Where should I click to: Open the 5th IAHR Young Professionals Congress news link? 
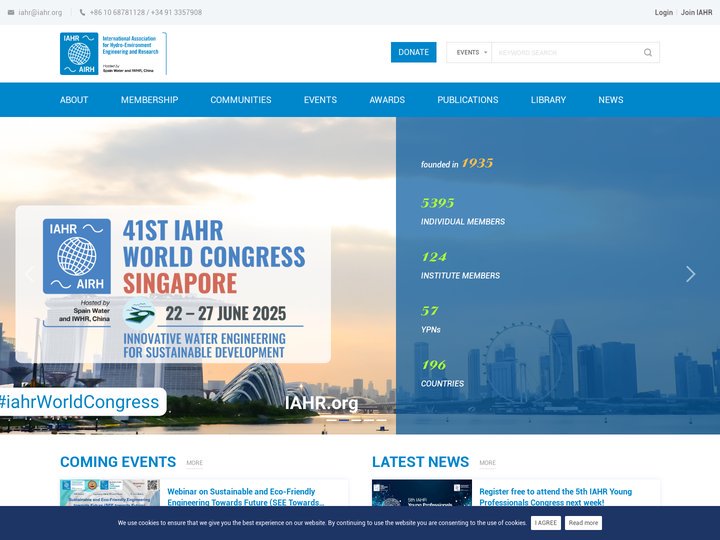(555, 497)
